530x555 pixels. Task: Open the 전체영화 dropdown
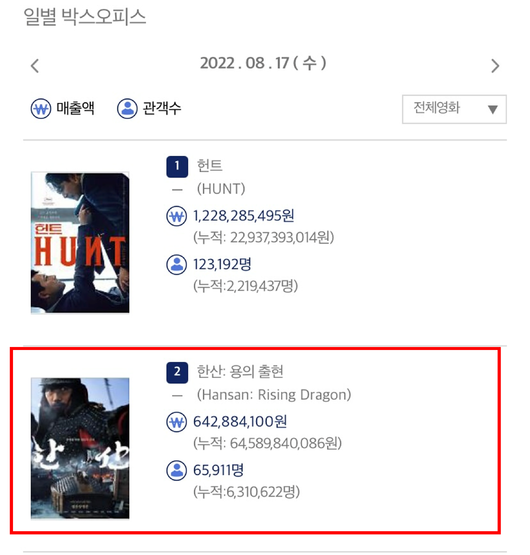pos(454,109)
